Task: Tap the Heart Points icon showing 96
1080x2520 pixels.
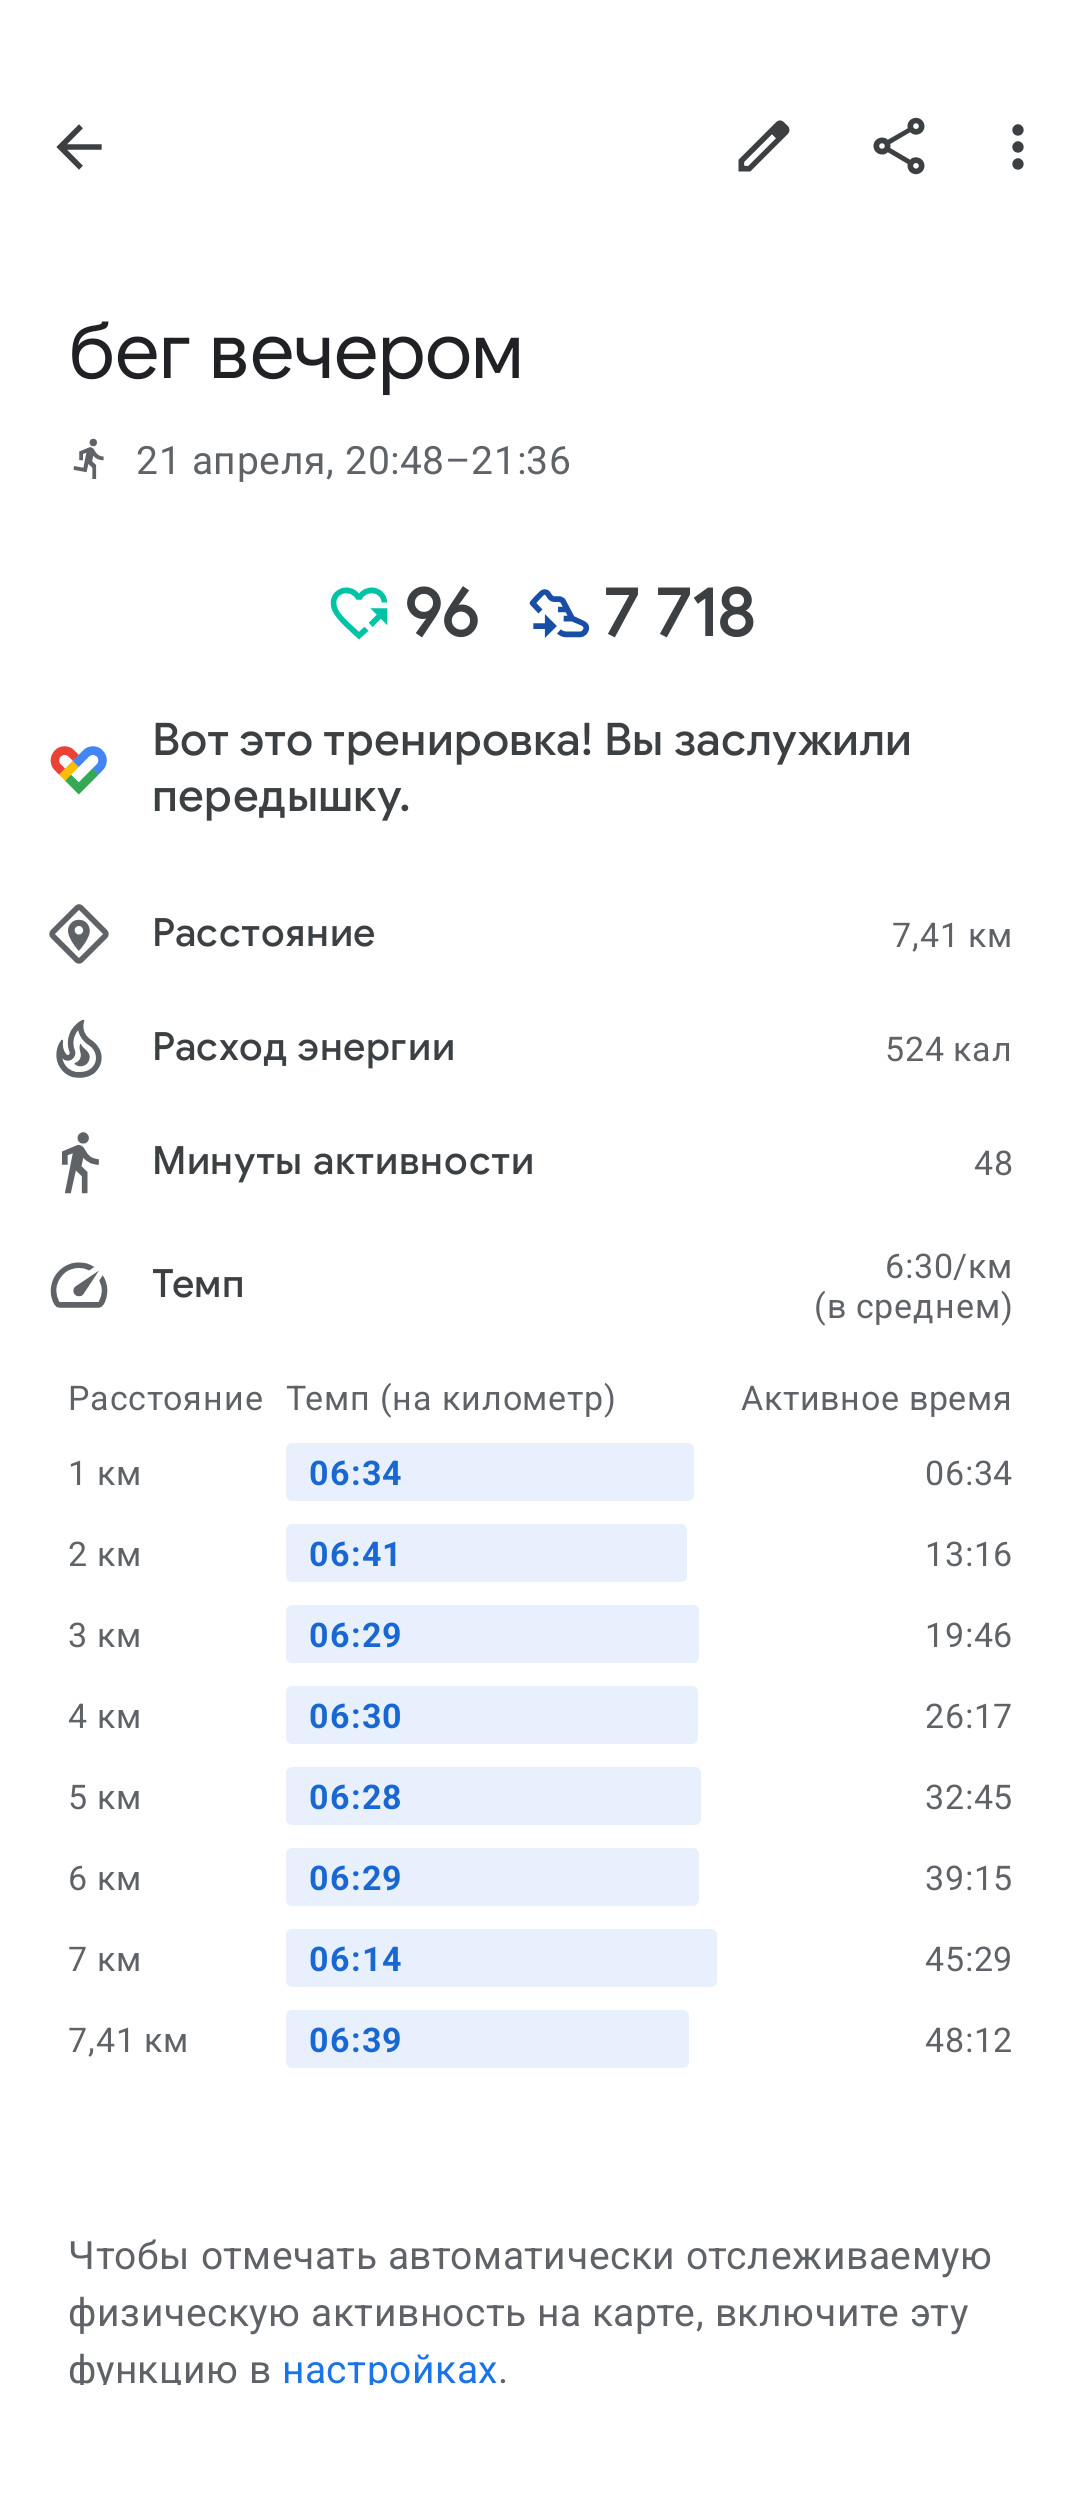Action: tap(359, 612)
